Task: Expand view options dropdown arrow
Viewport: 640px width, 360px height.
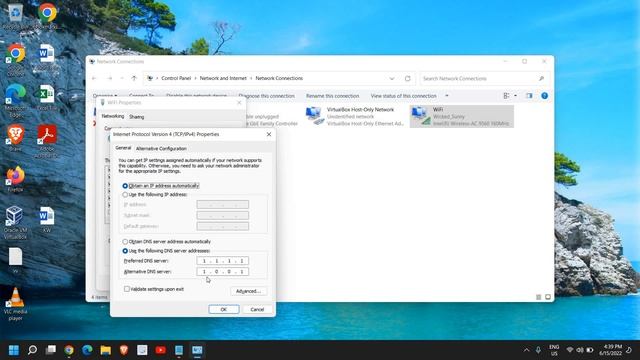Action: [516, 96]
